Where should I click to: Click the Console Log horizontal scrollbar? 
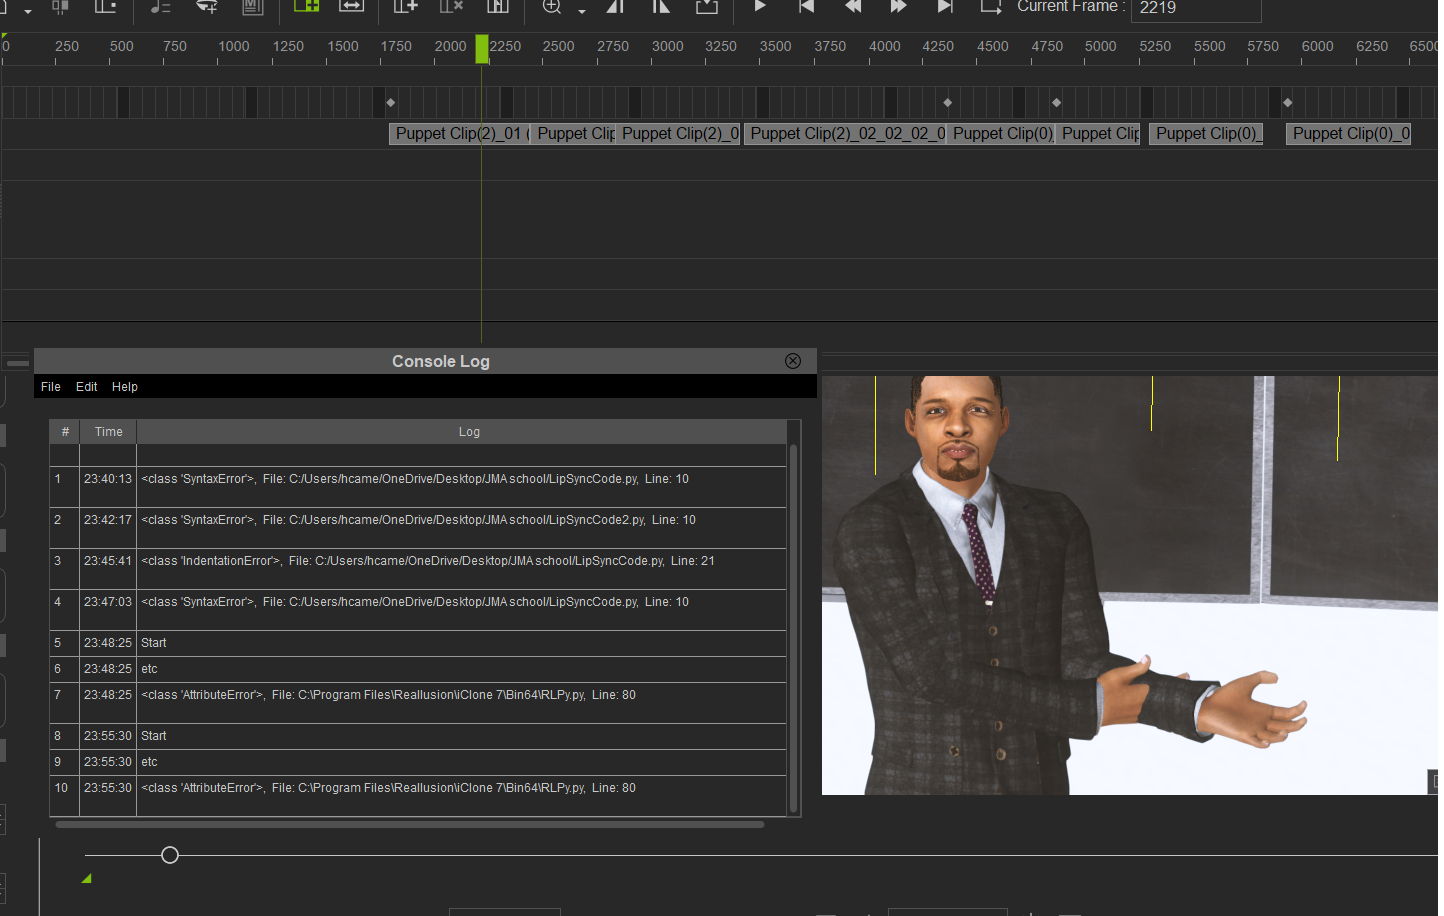coord(410,825)
